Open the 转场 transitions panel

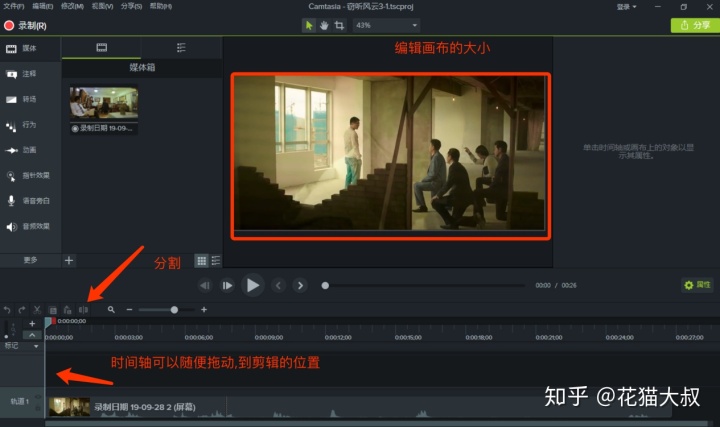coord(30,99)
